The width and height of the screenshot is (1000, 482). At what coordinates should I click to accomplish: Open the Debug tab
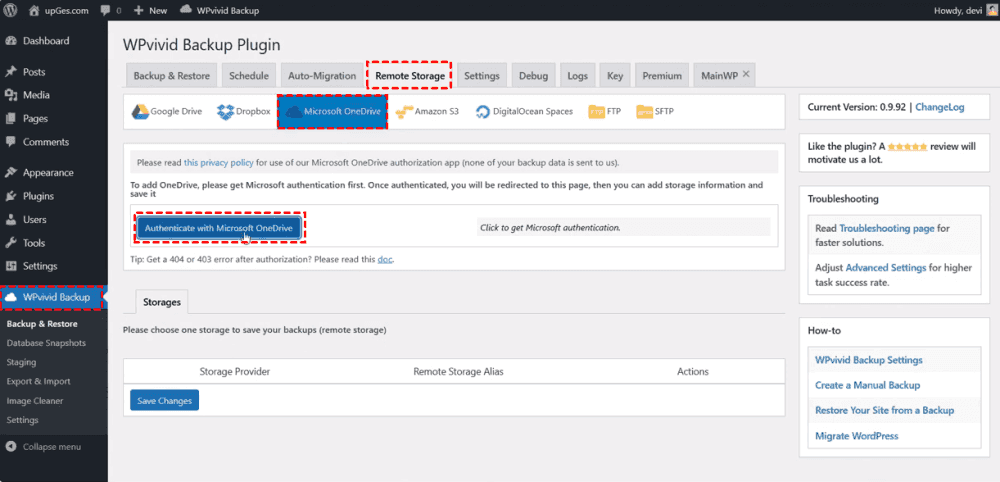(x=533, y=75)
